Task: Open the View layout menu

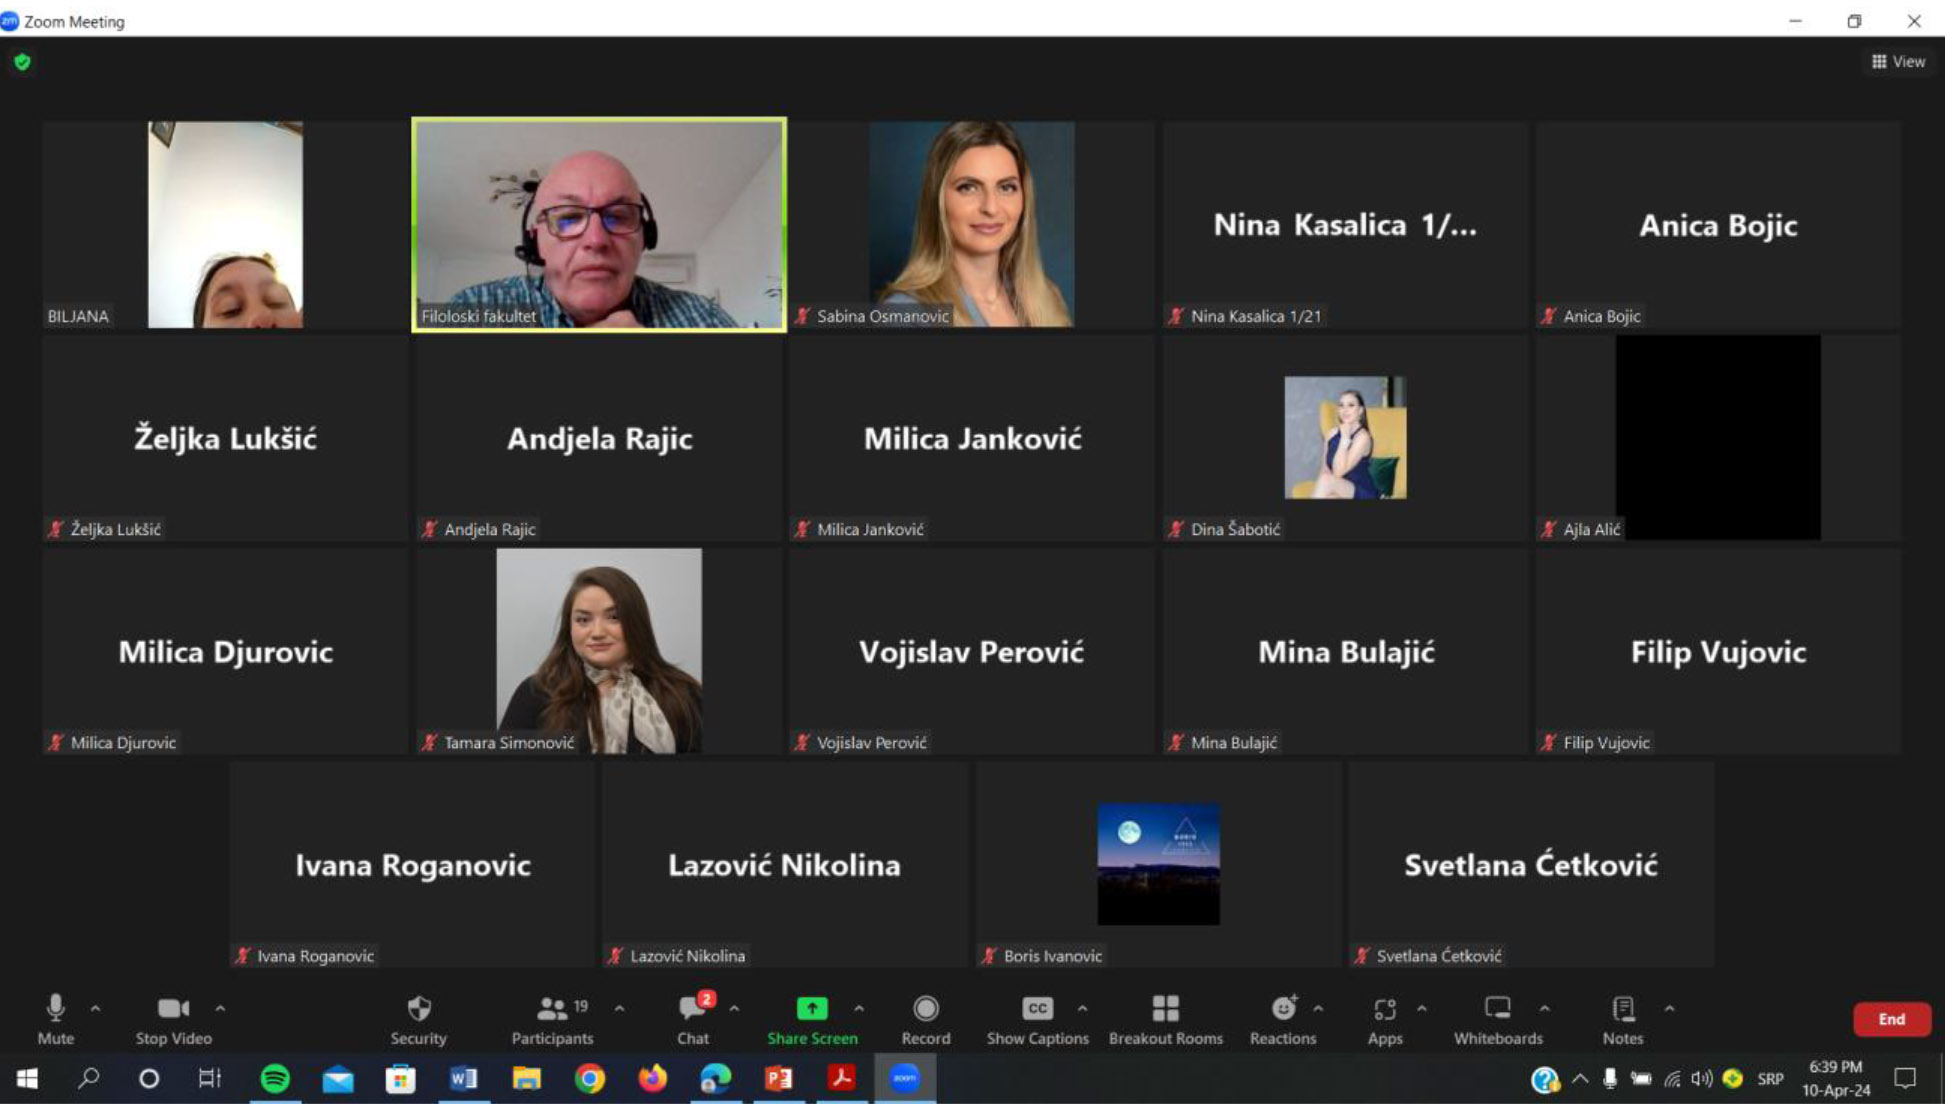Action: coord(1897,62)
